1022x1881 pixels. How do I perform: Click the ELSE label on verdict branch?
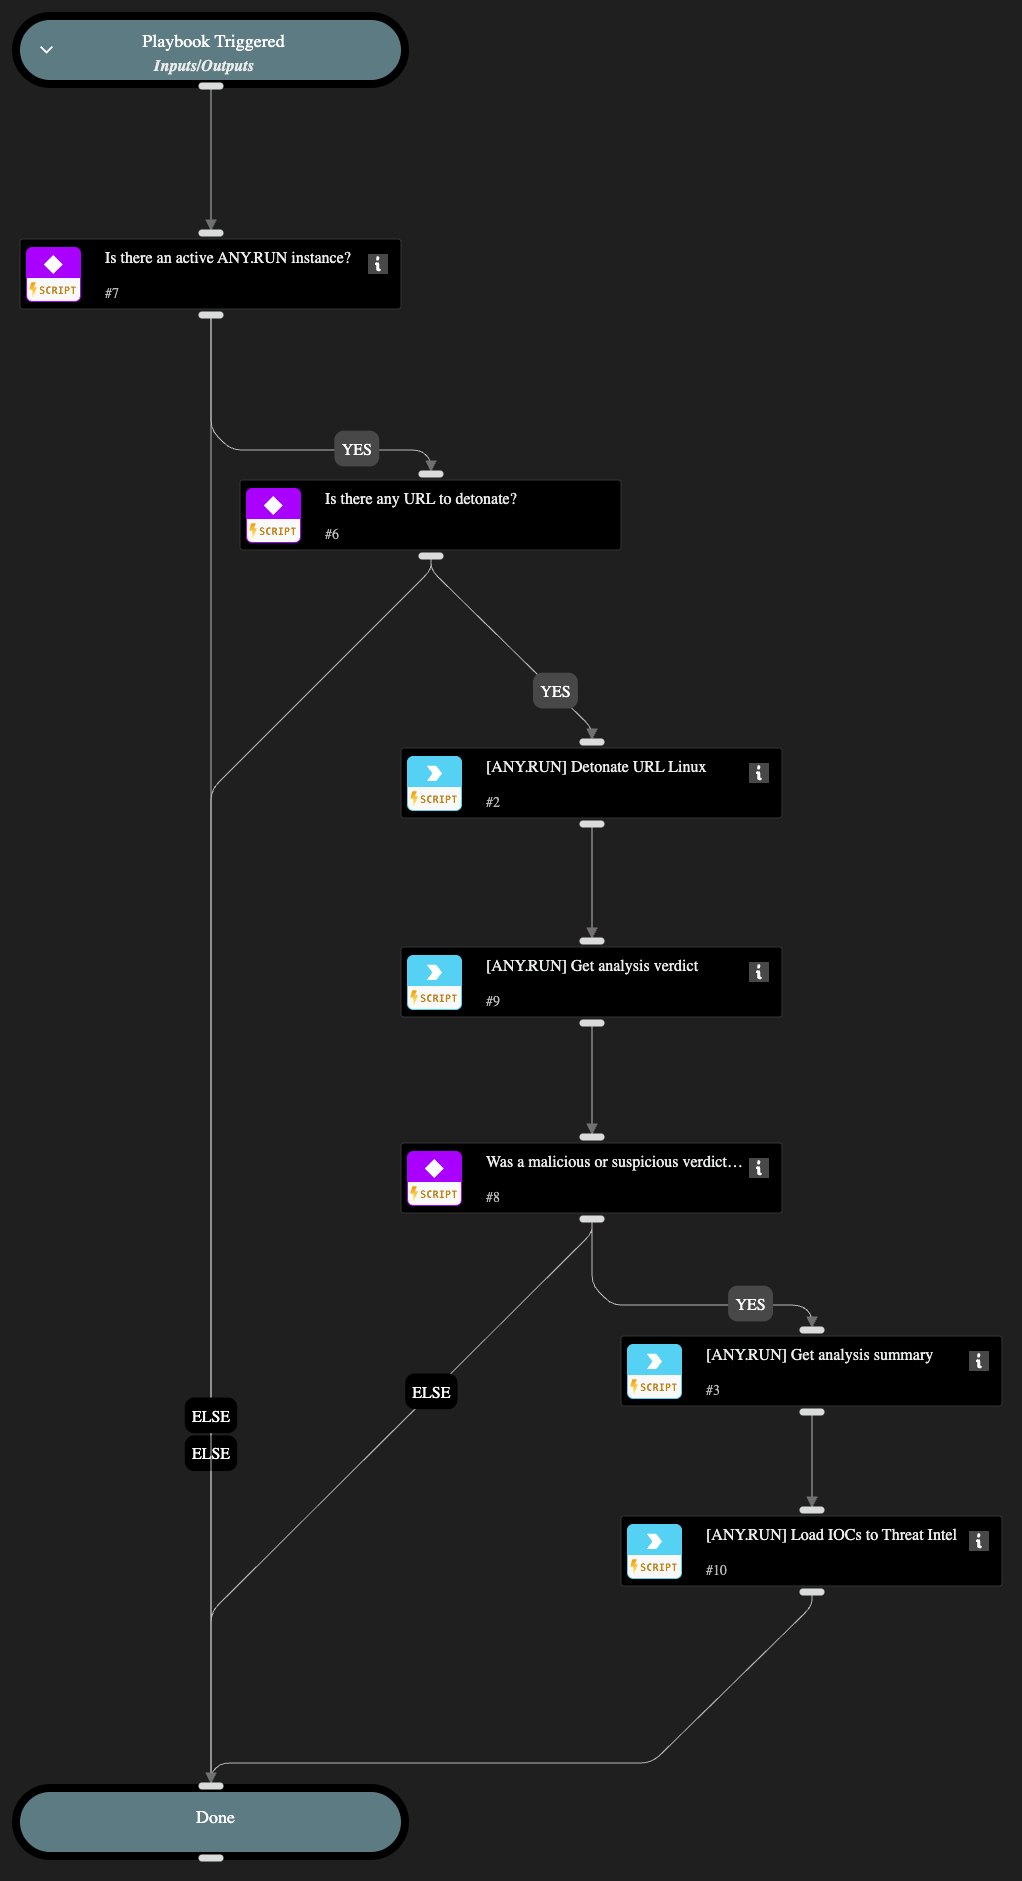coord(431,1392)
